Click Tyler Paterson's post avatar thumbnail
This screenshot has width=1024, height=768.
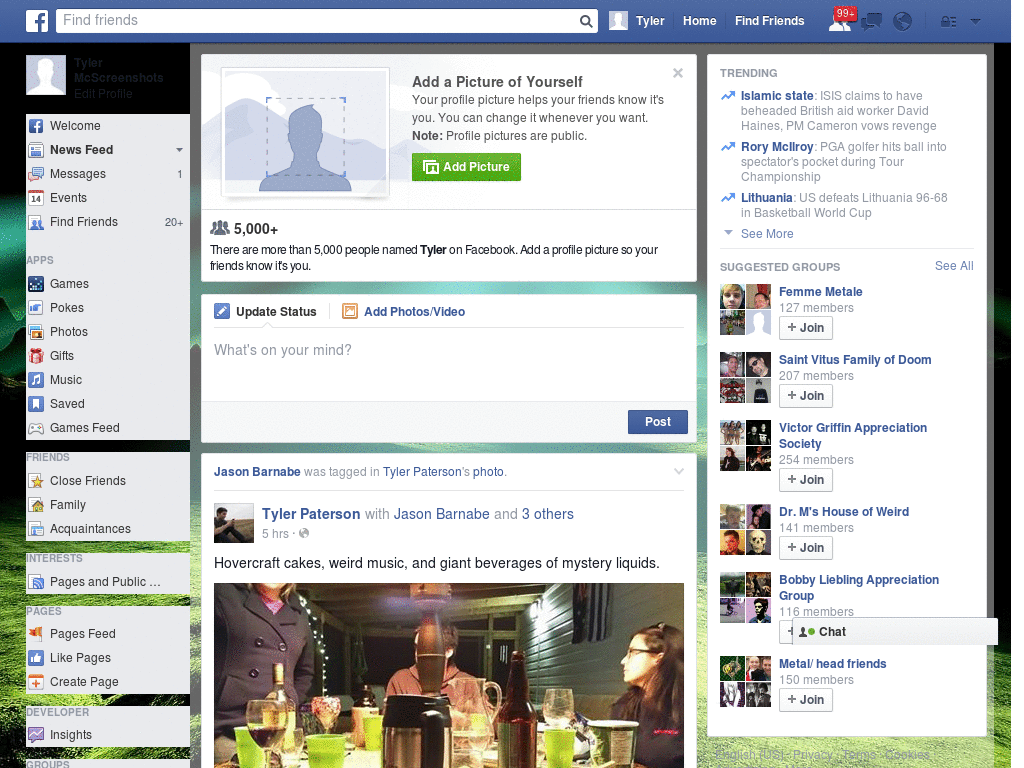(x=234, y=523)
